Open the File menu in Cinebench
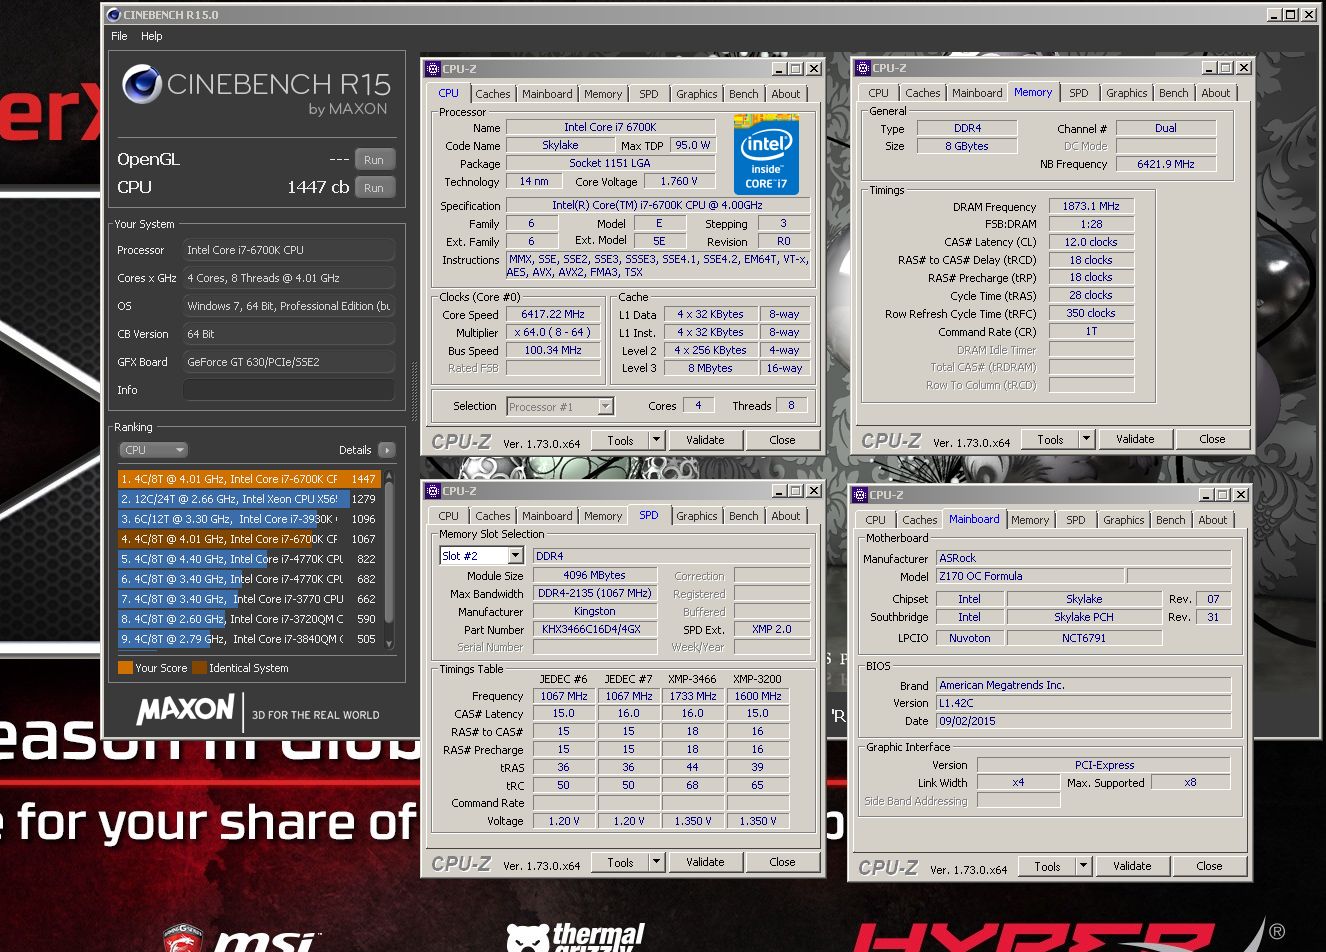The height and width of the screenshot is (952, 1326). click(x=119, y=36)
